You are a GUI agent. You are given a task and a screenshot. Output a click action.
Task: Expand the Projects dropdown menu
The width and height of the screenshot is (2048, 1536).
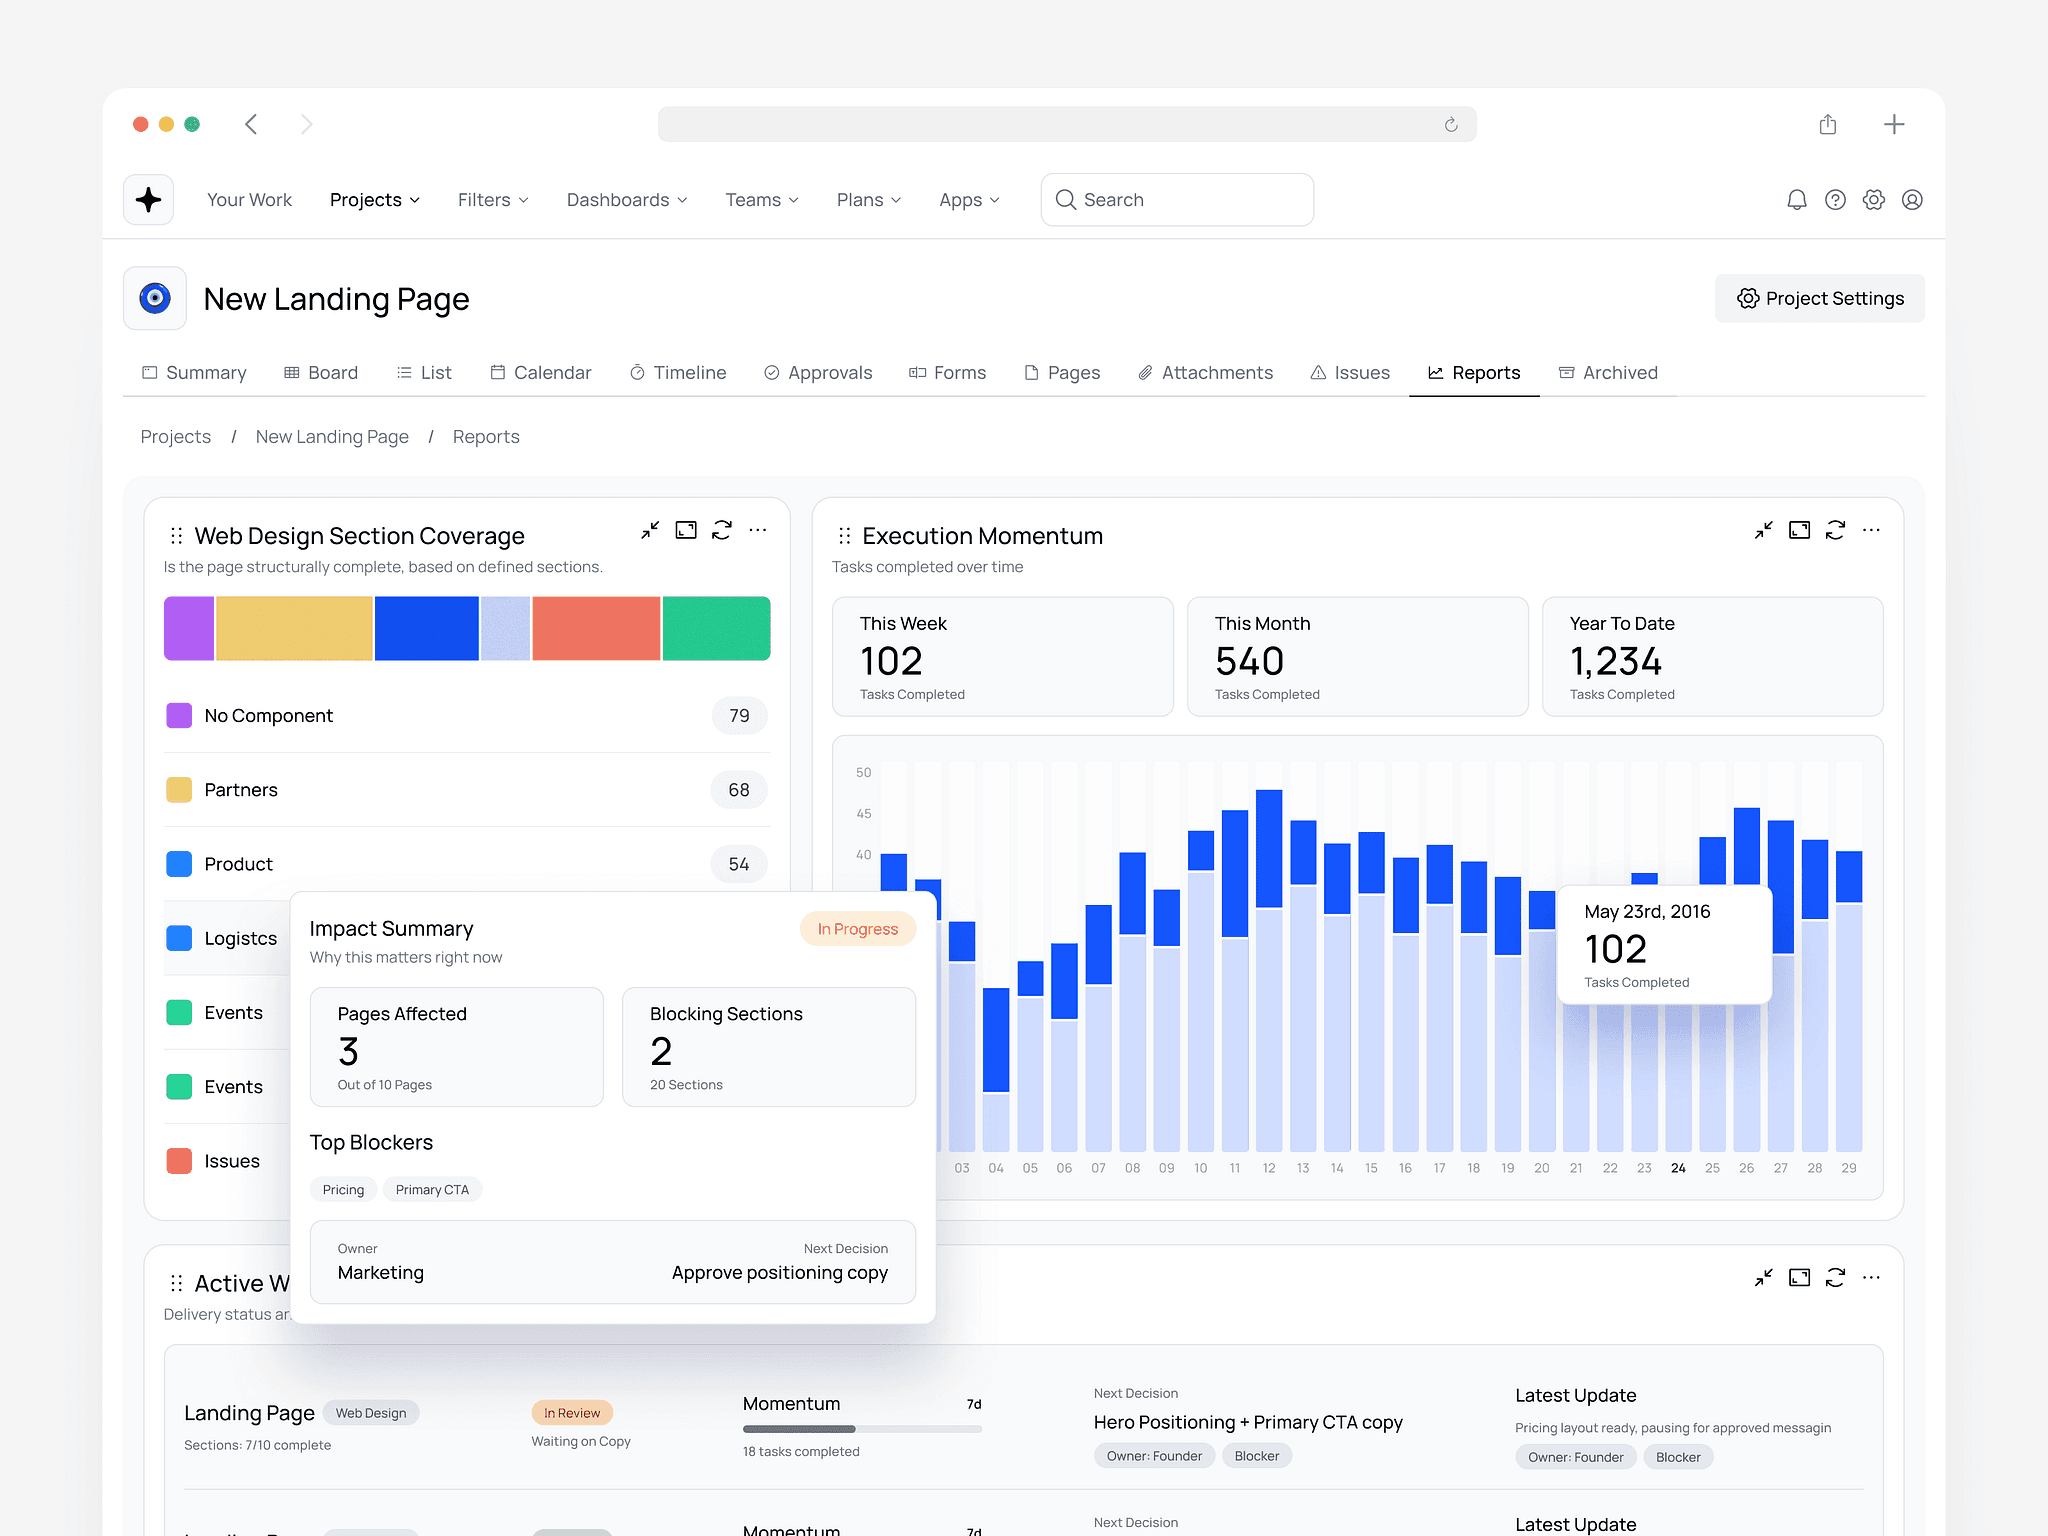(375, 200)
